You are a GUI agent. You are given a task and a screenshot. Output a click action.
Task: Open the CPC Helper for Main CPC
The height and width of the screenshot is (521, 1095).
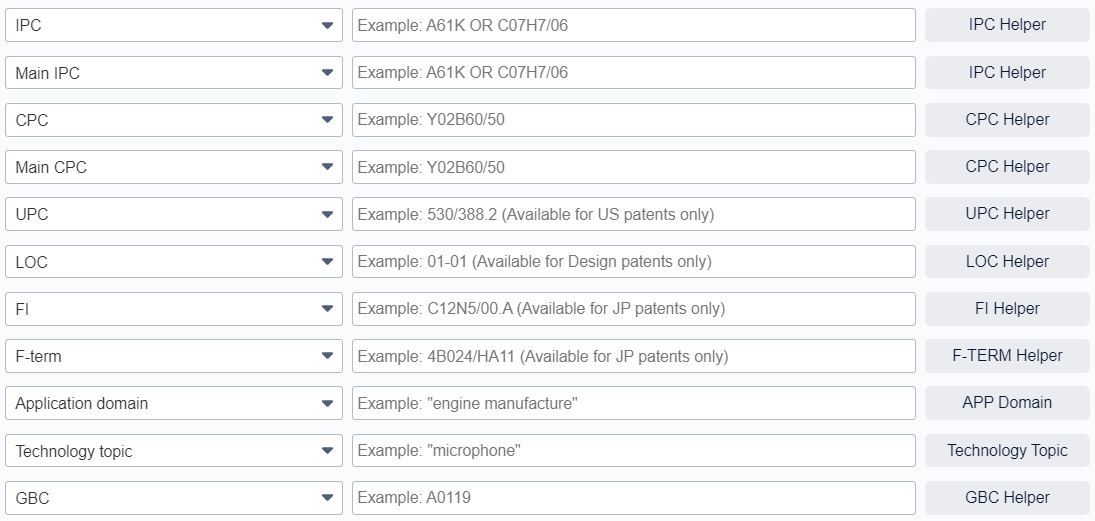coord(1007,167)
